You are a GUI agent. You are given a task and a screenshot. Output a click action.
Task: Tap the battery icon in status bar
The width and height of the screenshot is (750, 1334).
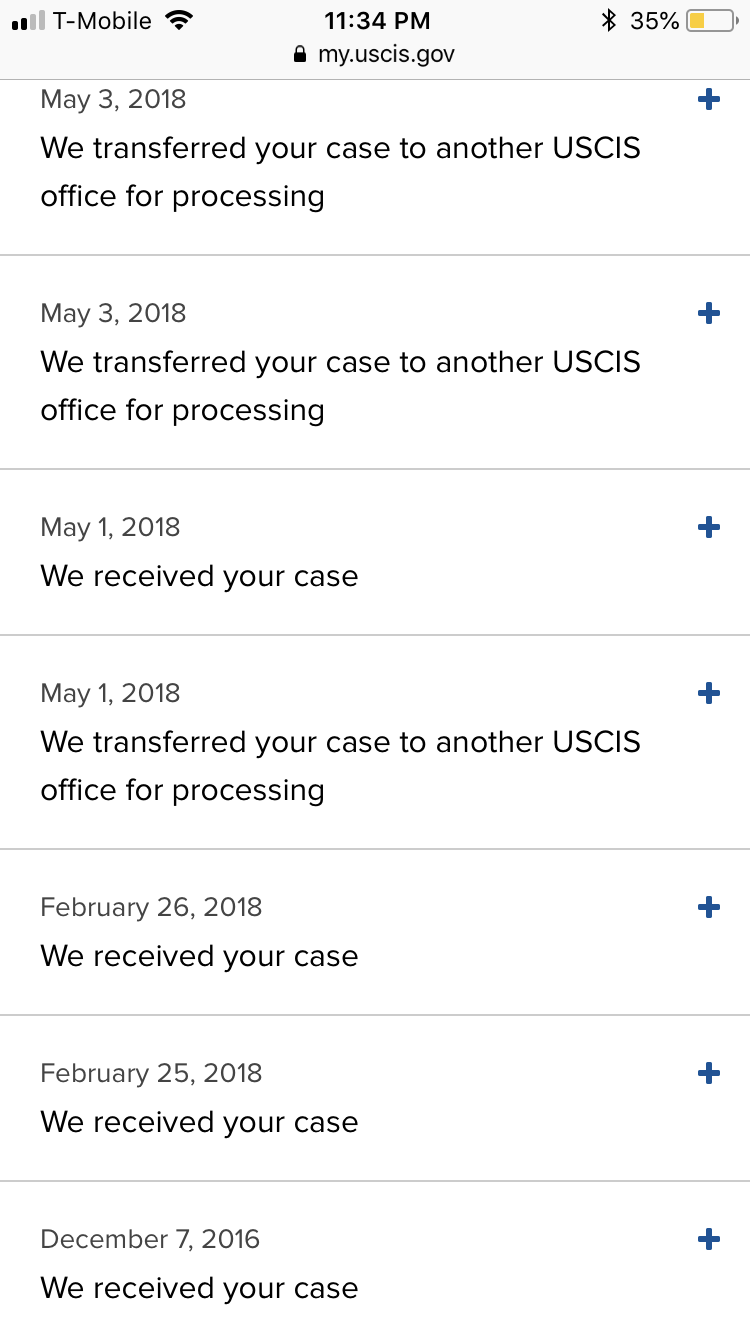coord(711,20)
